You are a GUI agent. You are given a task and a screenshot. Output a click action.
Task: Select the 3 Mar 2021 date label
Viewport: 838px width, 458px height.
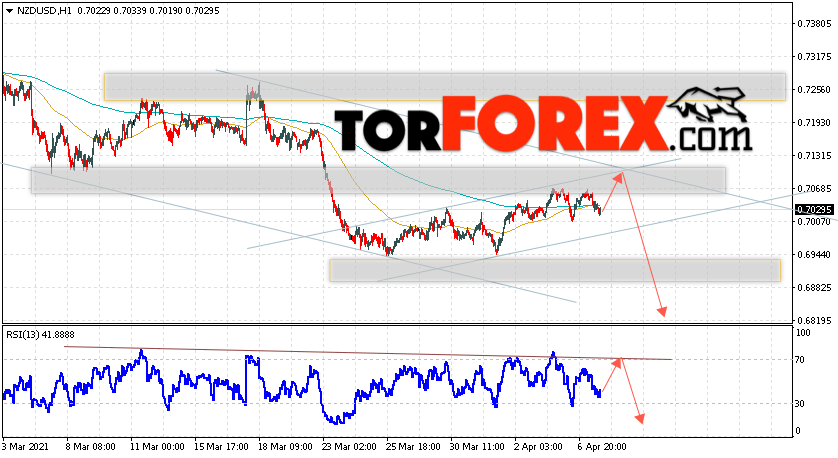25,447
